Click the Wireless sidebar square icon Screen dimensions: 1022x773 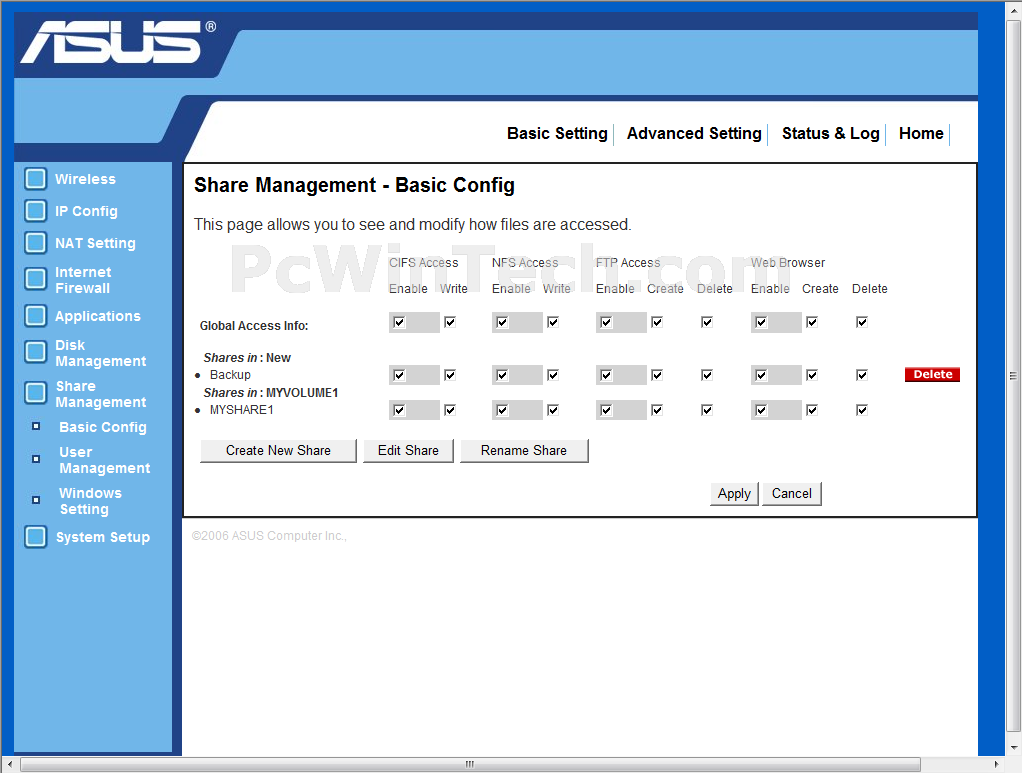tap(35, 179)
